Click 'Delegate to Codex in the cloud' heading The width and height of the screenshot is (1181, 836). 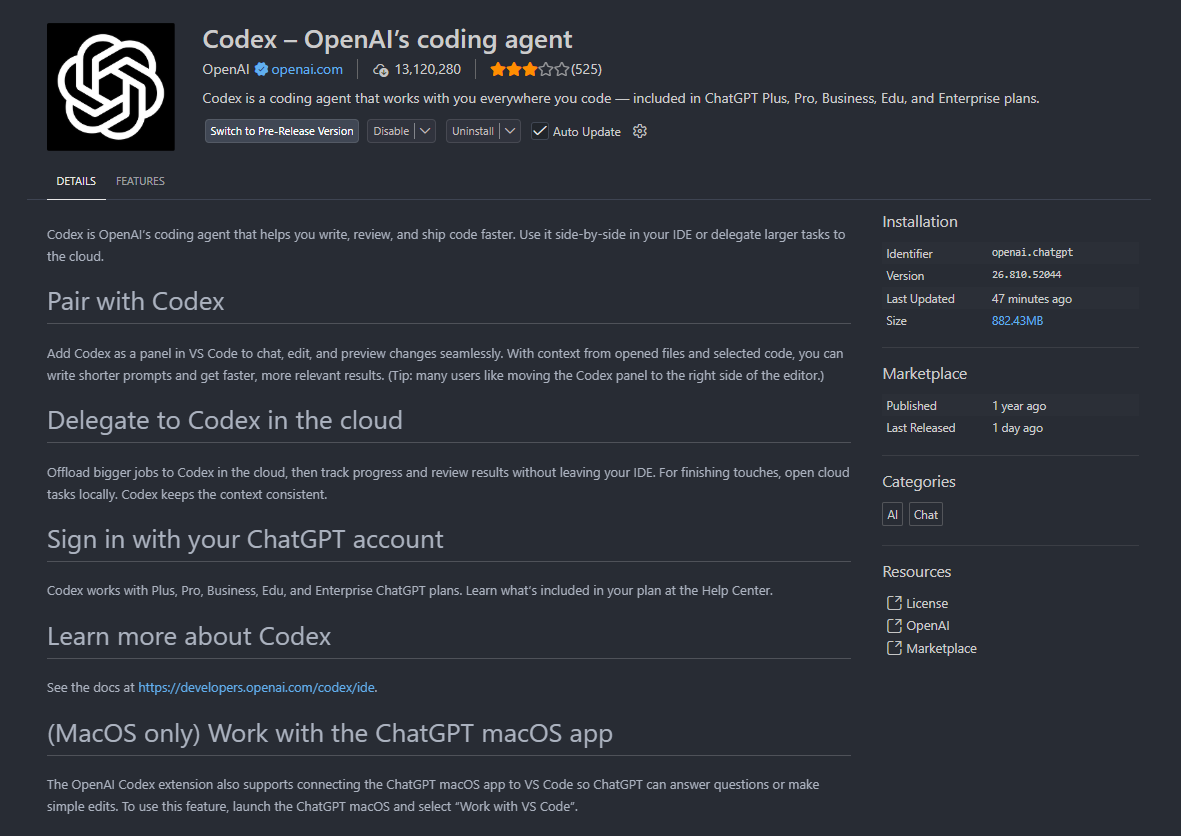tap(224, 420)
